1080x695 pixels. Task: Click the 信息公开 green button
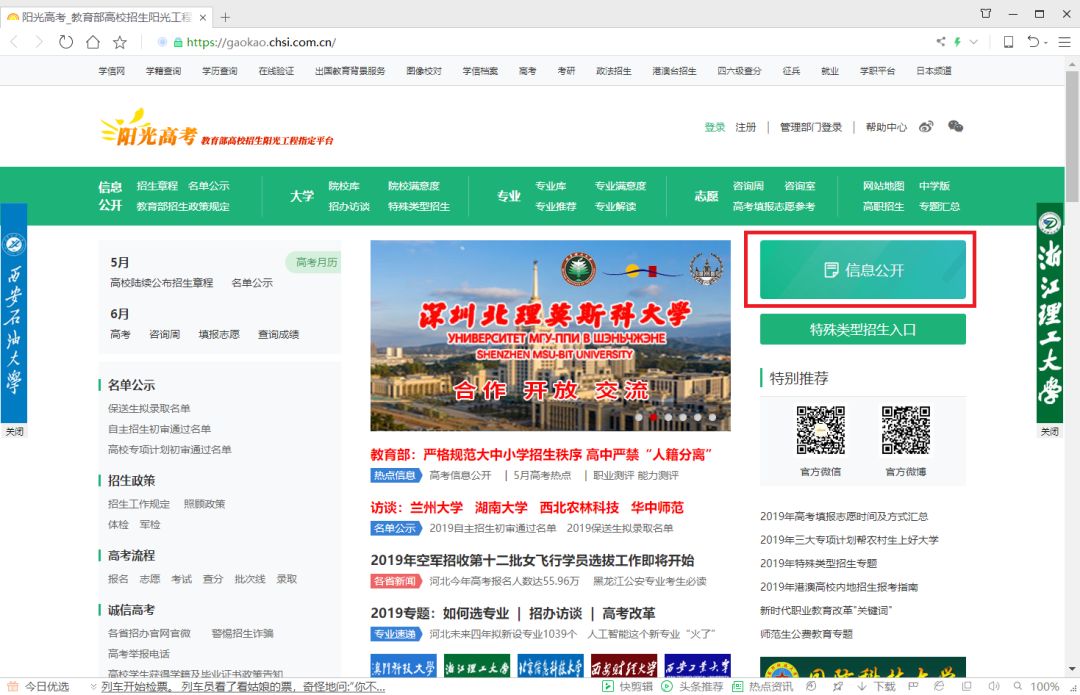pos(862,270)
